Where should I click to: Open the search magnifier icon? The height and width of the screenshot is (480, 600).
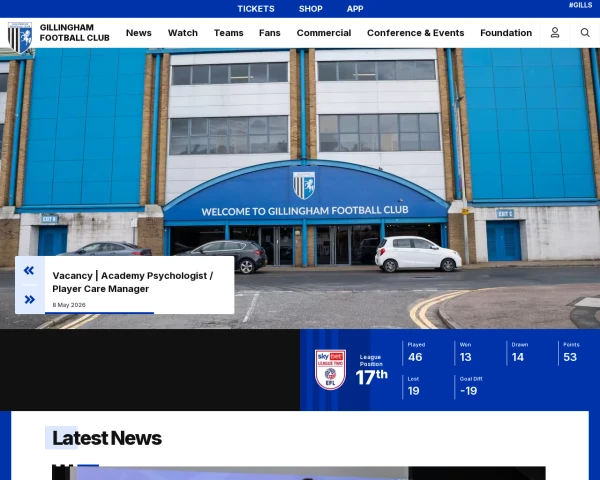[585, 33]
